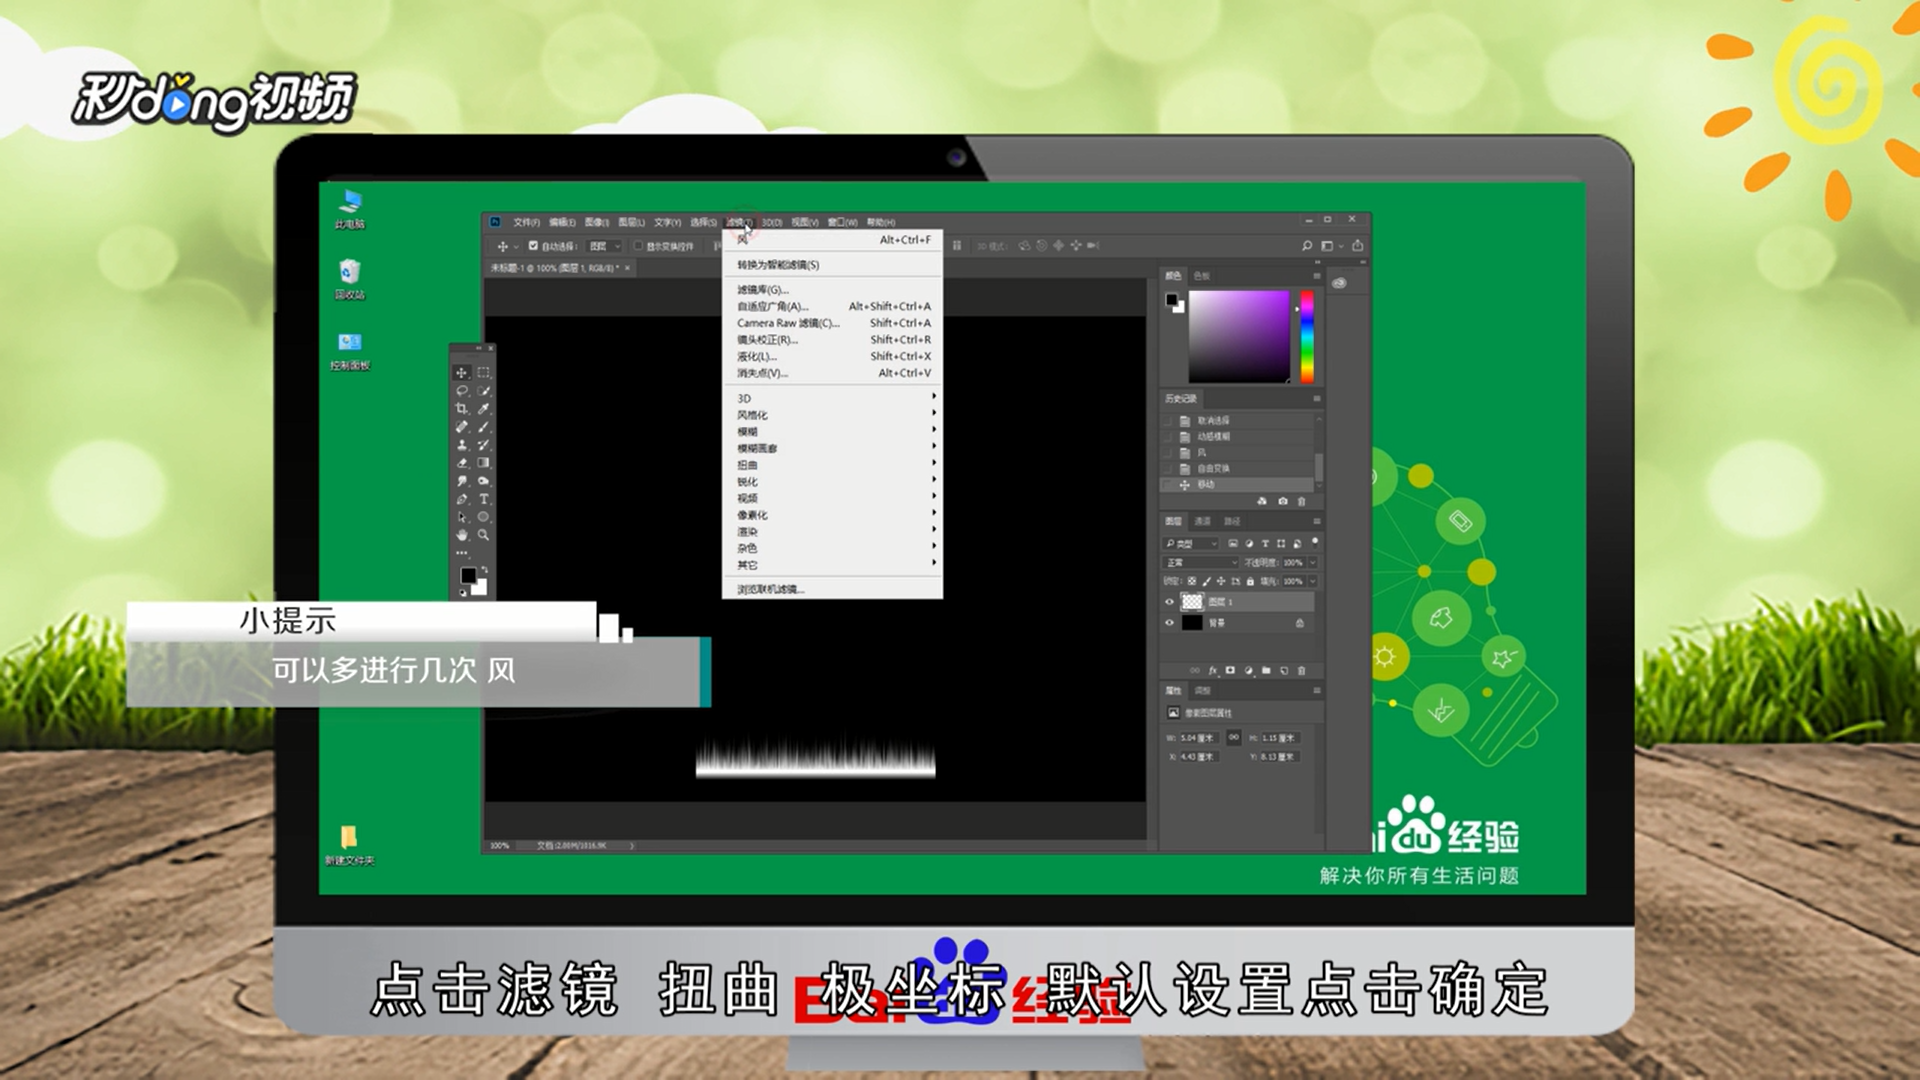The image size is (1920, 1080).
Task: Click the rainbow hue slider strip
Action: 1306,336
